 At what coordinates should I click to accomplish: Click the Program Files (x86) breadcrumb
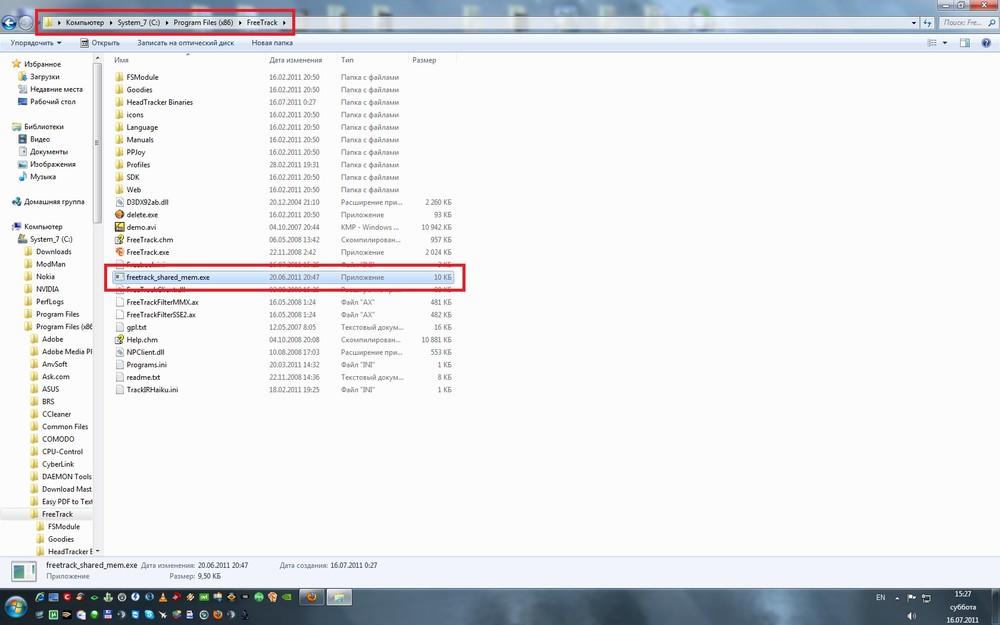(203, 22)
